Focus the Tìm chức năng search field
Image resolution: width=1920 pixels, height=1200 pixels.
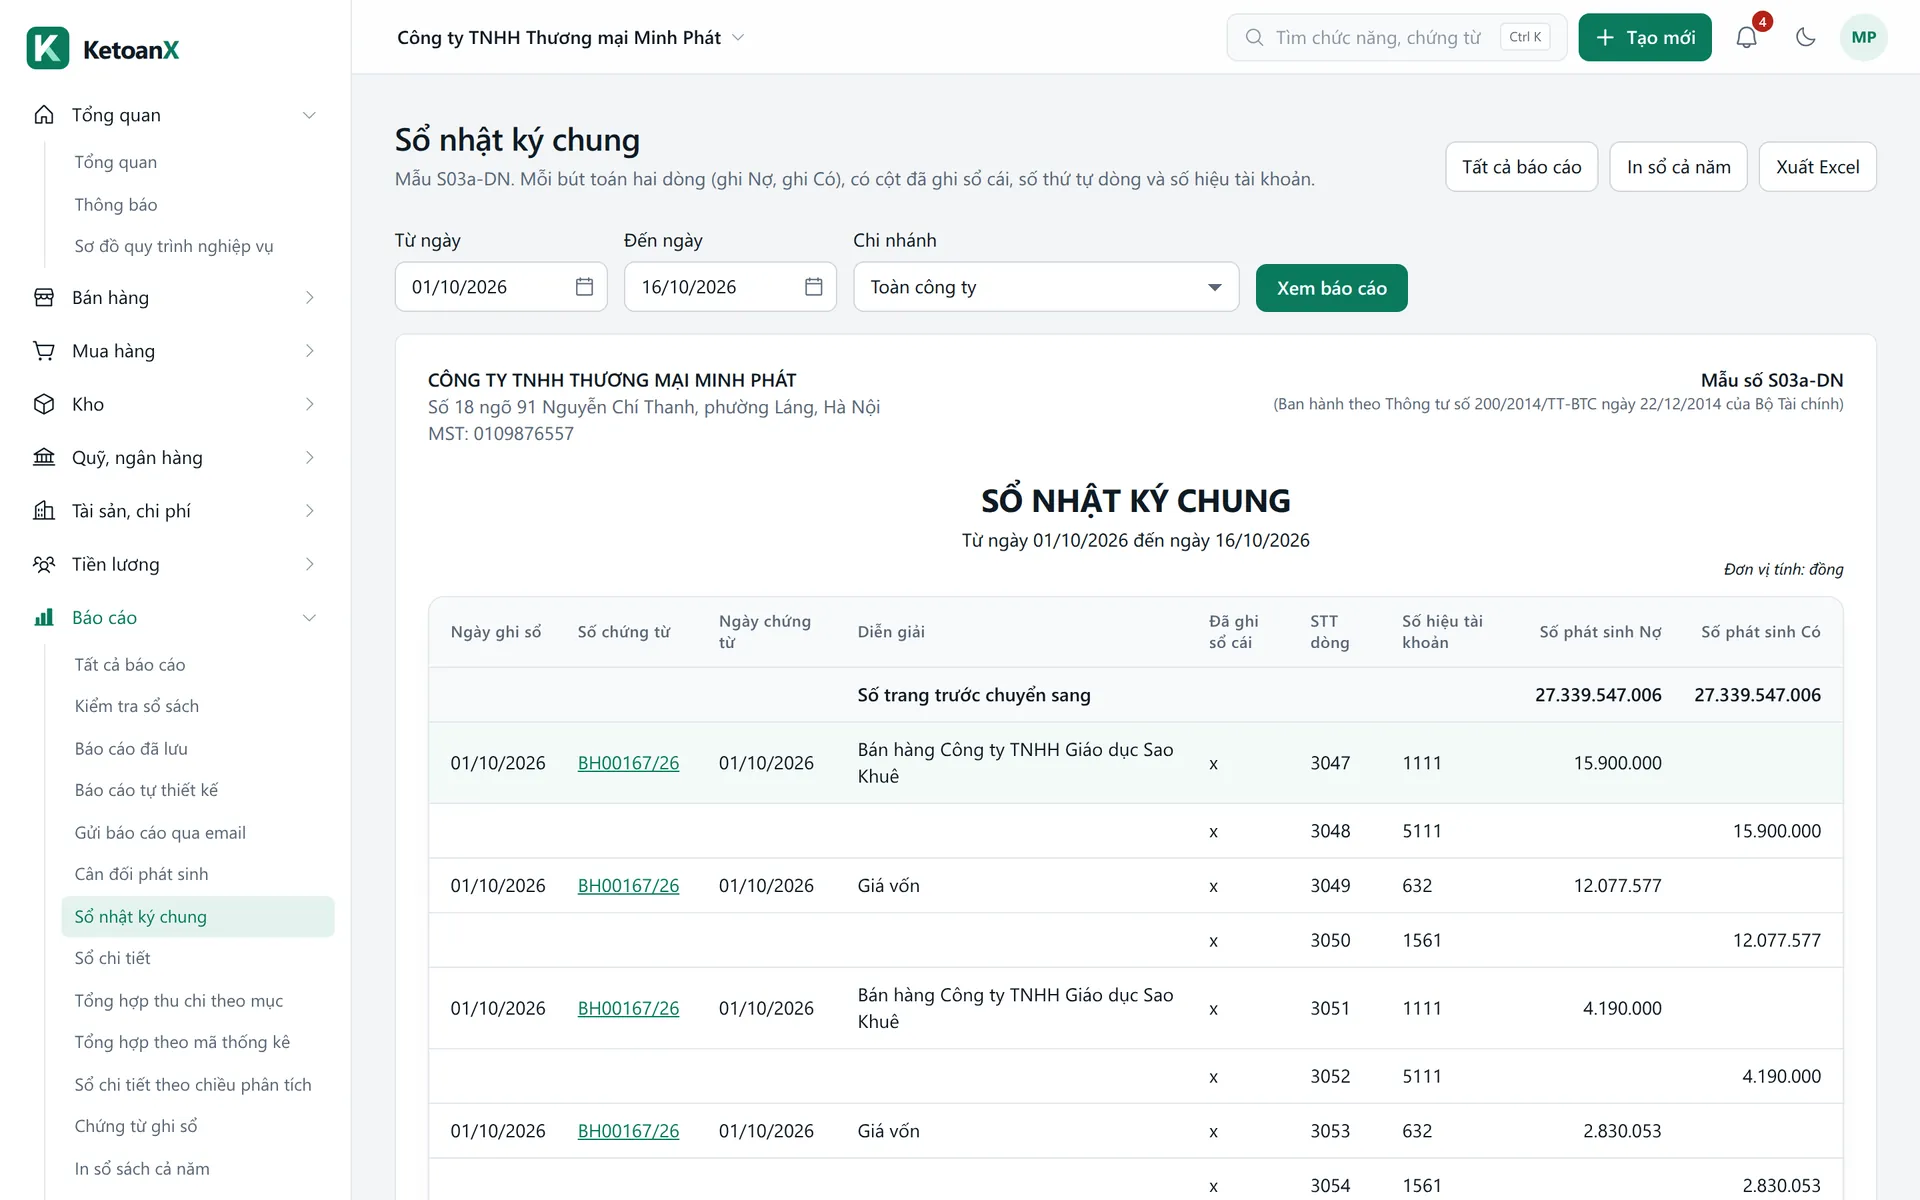(x=1396, y=38)
